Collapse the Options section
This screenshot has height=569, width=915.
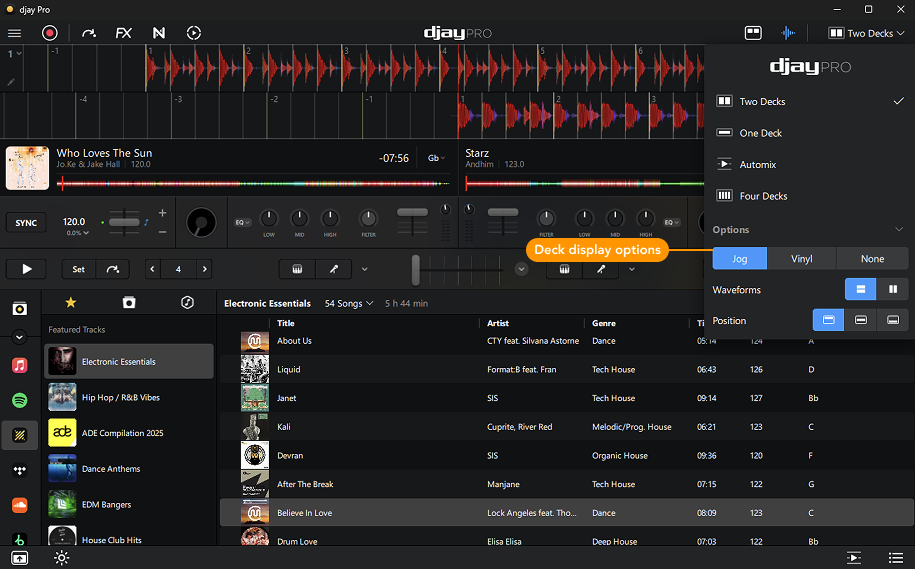point(899,229)
